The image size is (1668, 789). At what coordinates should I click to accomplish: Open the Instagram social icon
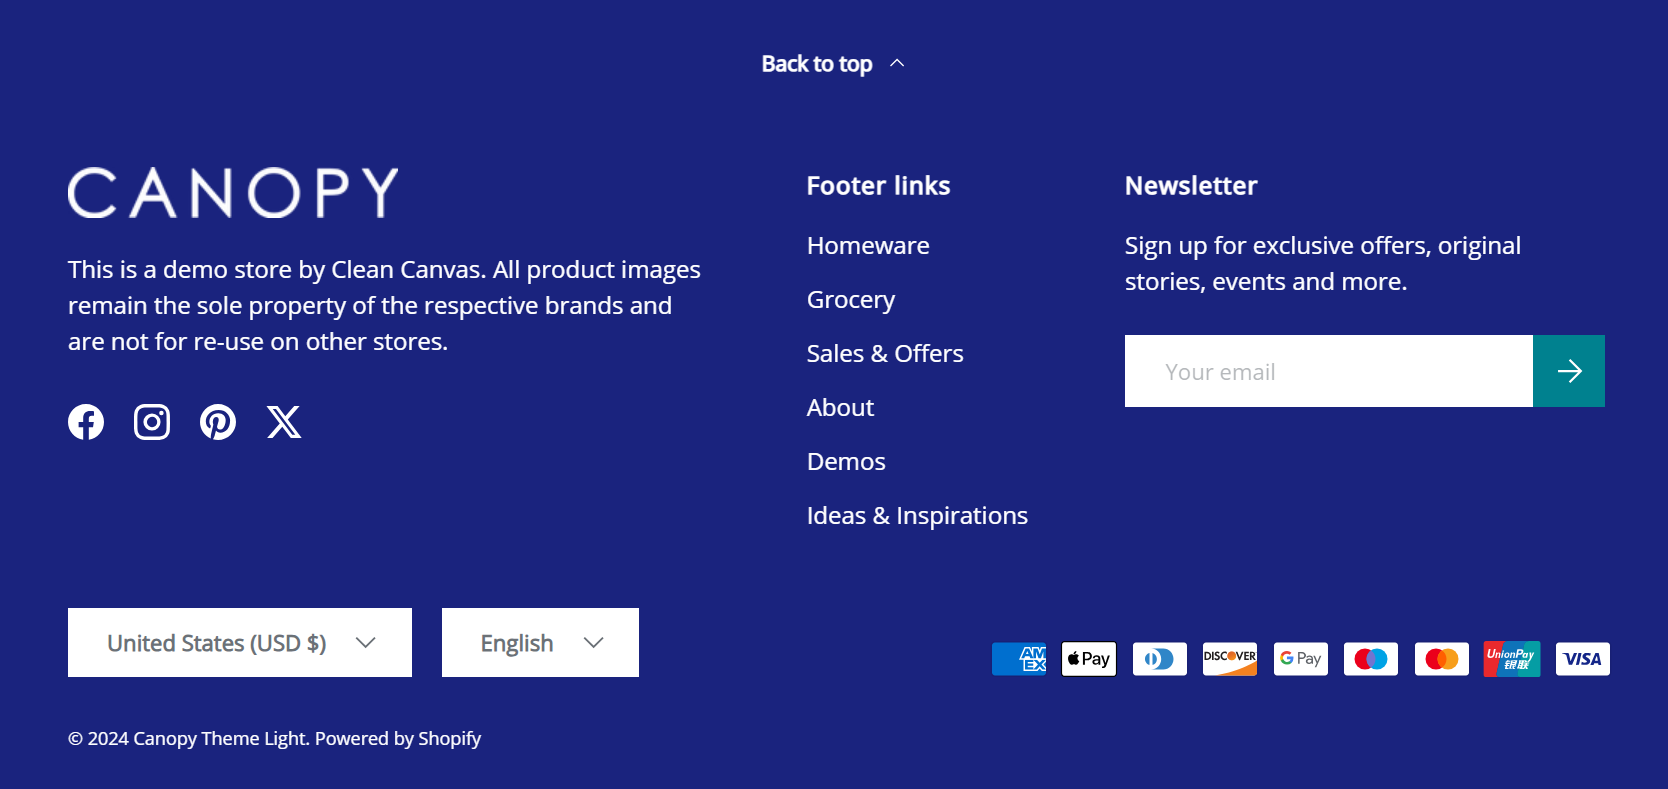tap(152, 422)
